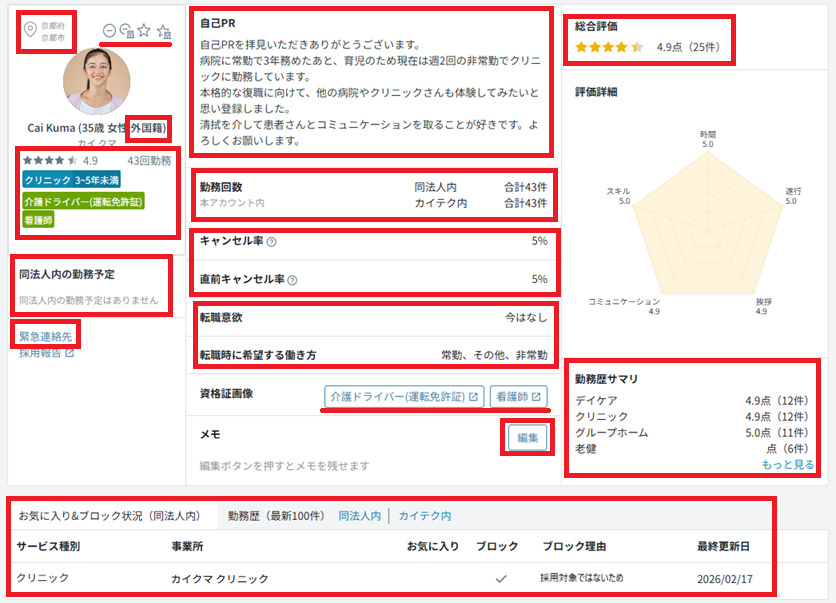Click the デイケア row in 勤務歴サマリ
Screen dimensions: 836x603
(692, 400)
